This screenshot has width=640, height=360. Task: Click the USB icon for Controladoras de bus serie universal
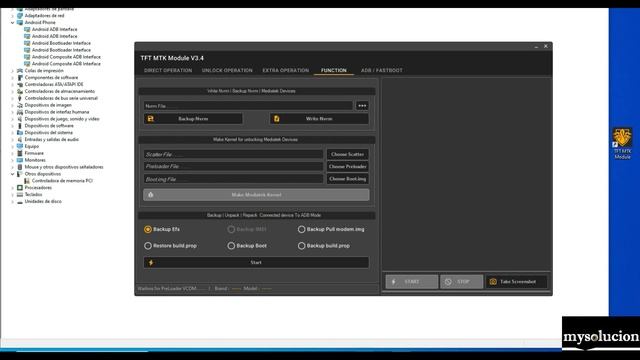pos(20,98)
